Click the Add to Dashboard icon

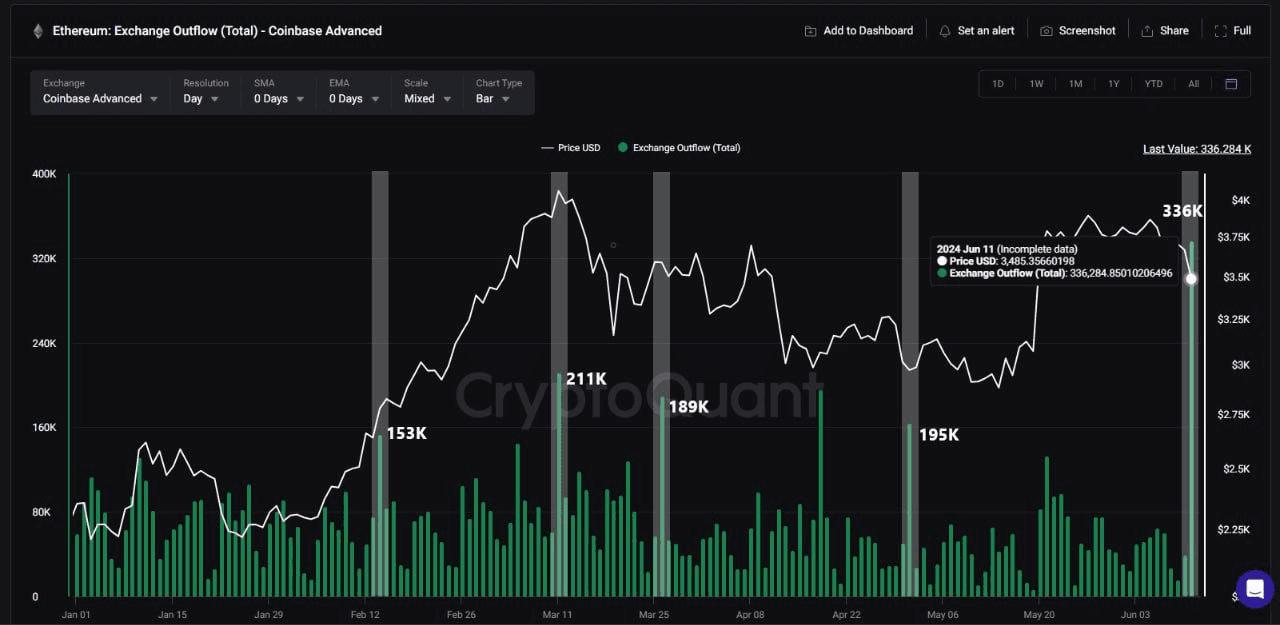[x=810, y=31]
